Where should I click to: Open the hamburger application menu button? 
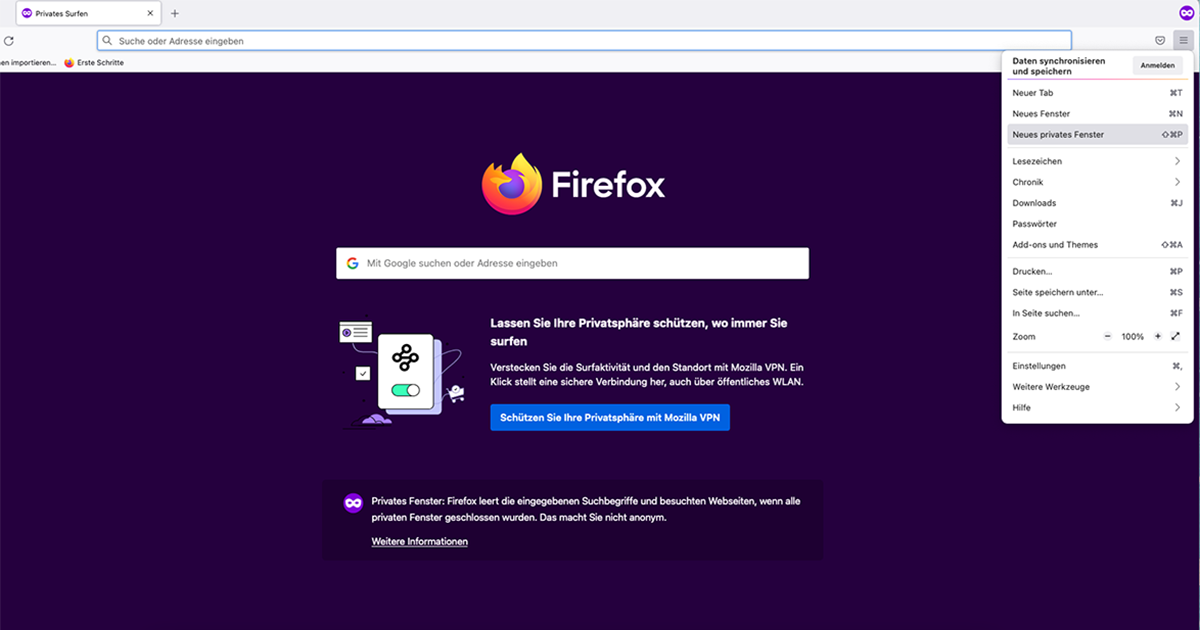tap(1183, 41)
